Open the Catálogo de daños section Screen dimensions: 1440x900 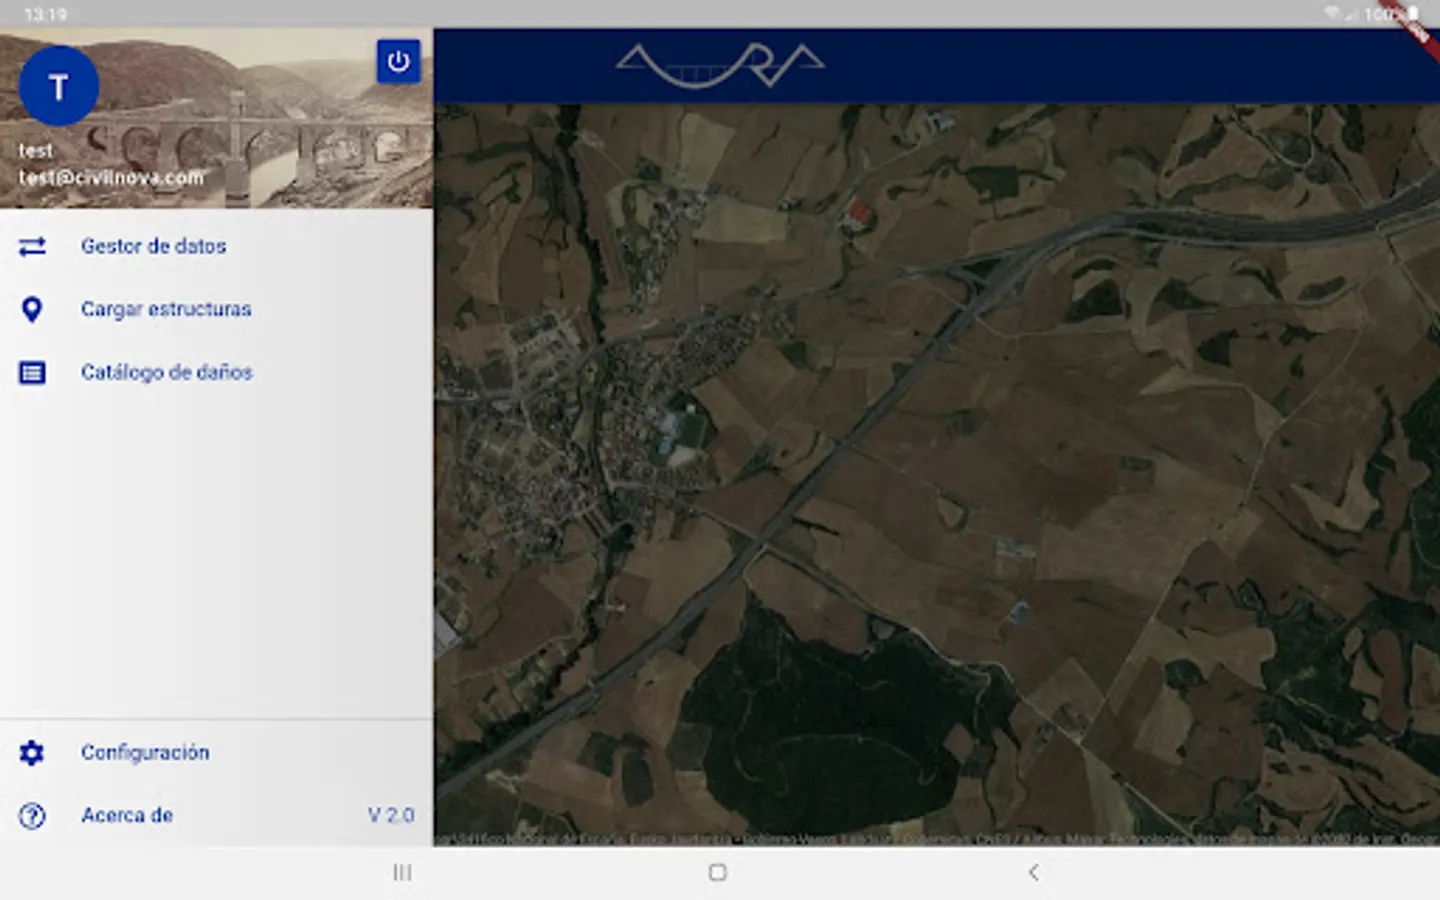(x=168, y=372)
